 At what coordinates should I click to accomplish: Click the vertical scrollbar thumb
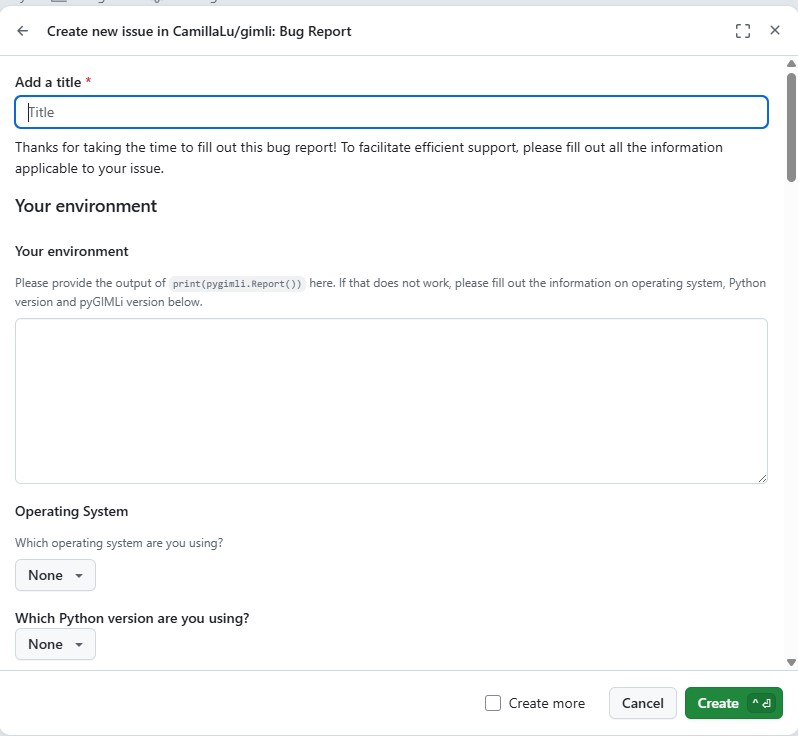click(x=791, y=127)
